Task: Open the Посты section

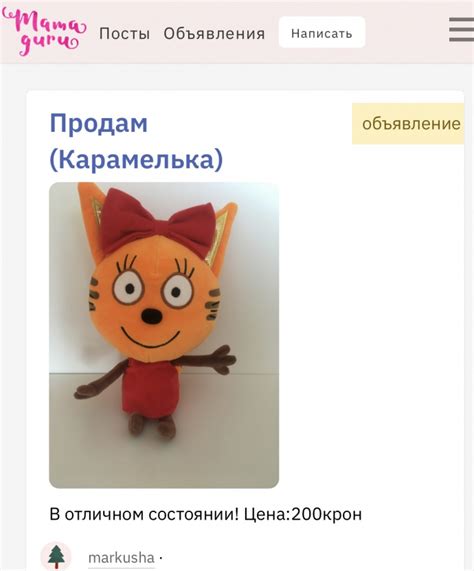Action: click(125, 34)
